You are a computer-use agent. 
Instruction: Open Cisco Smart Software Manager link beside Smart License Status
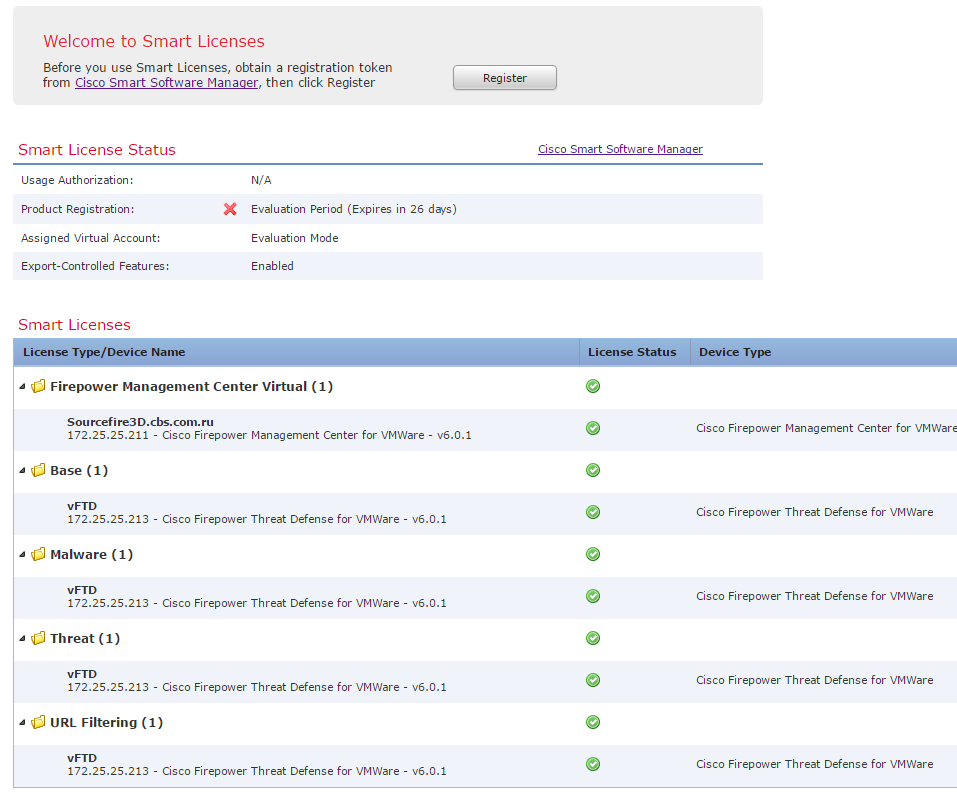pyautogui.click(x=620, y=149)
